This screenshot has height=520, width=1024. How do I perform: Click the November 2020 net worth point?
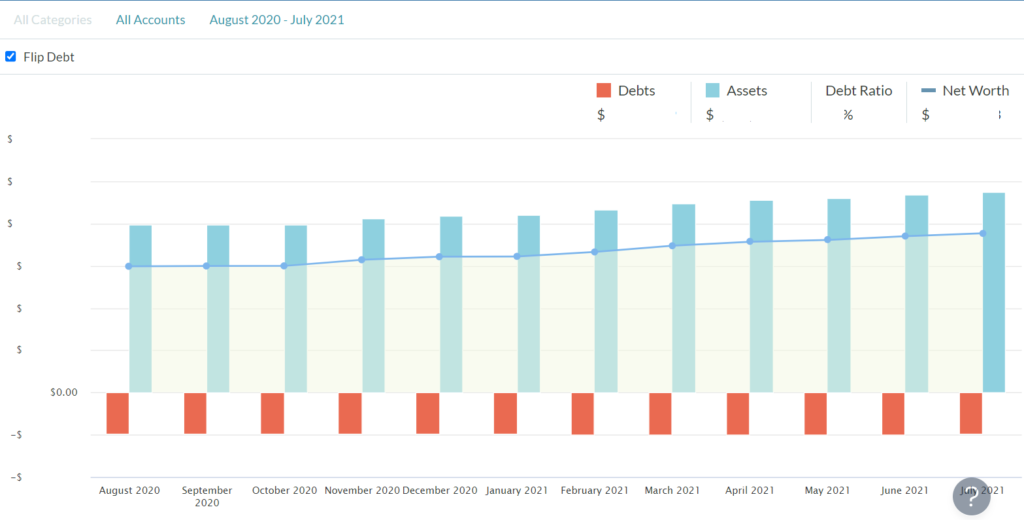point(362,260)
